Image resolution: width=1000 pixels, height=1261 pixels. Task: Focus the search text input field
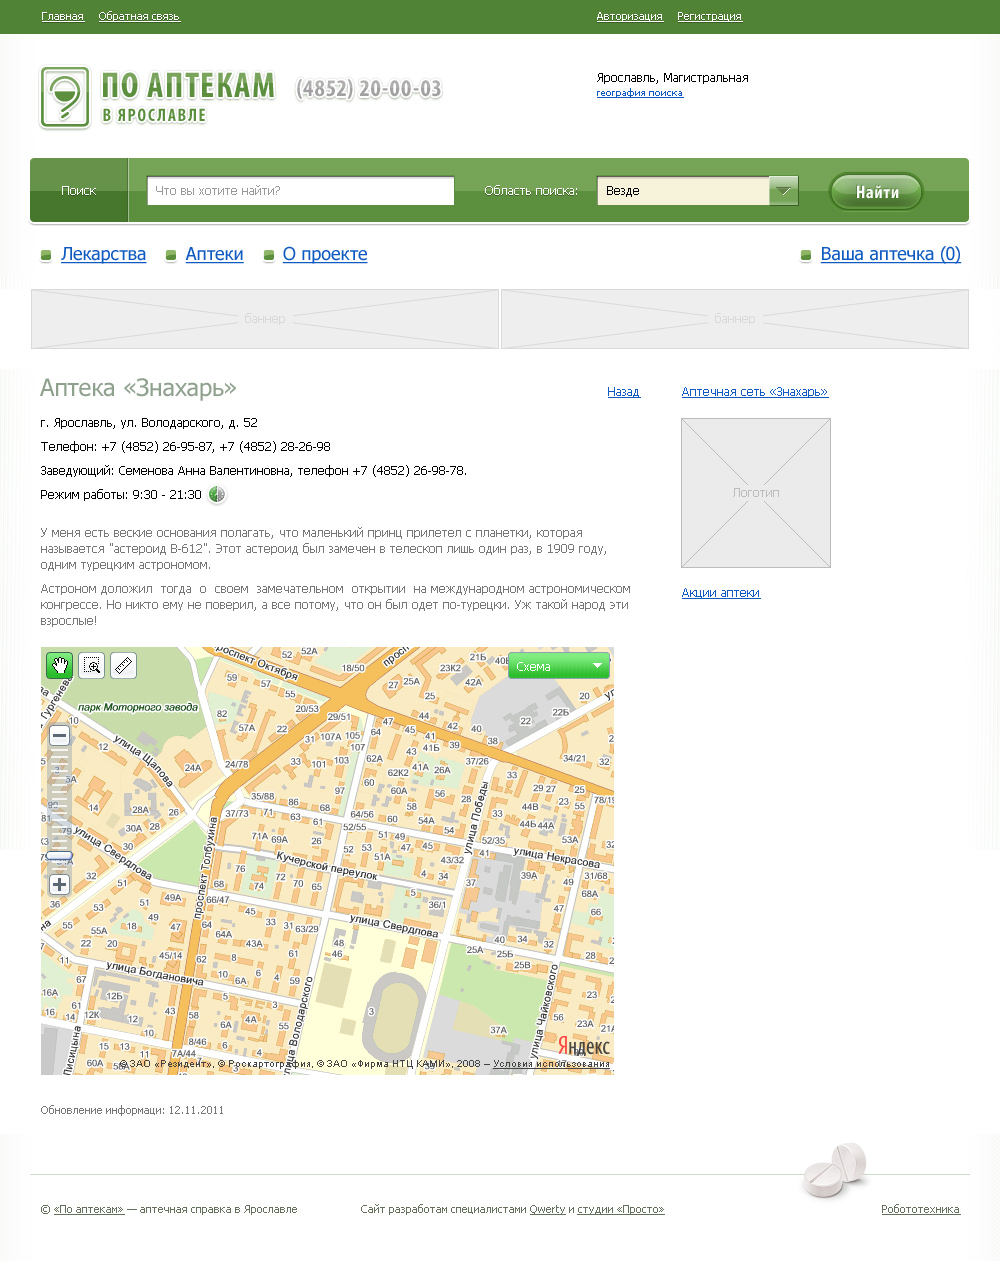(300, 191)
